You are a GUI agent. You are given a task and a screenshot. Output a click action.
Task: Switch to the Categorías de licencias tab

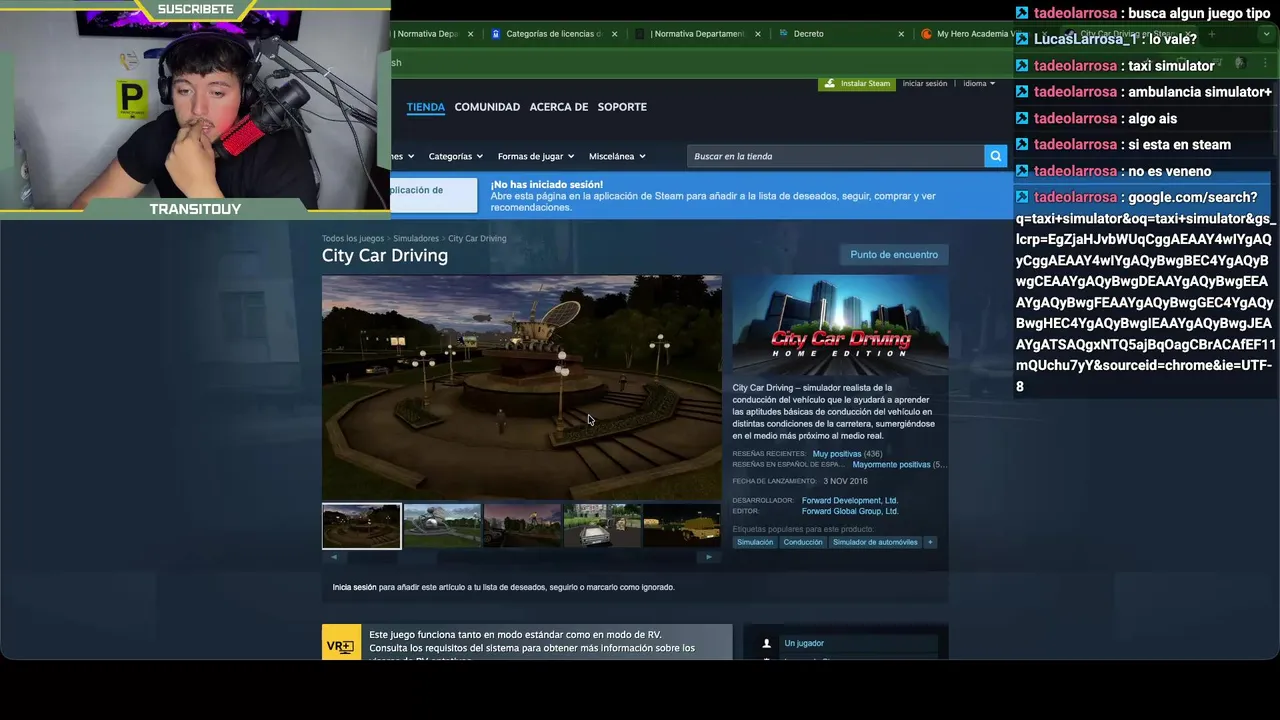554,34
